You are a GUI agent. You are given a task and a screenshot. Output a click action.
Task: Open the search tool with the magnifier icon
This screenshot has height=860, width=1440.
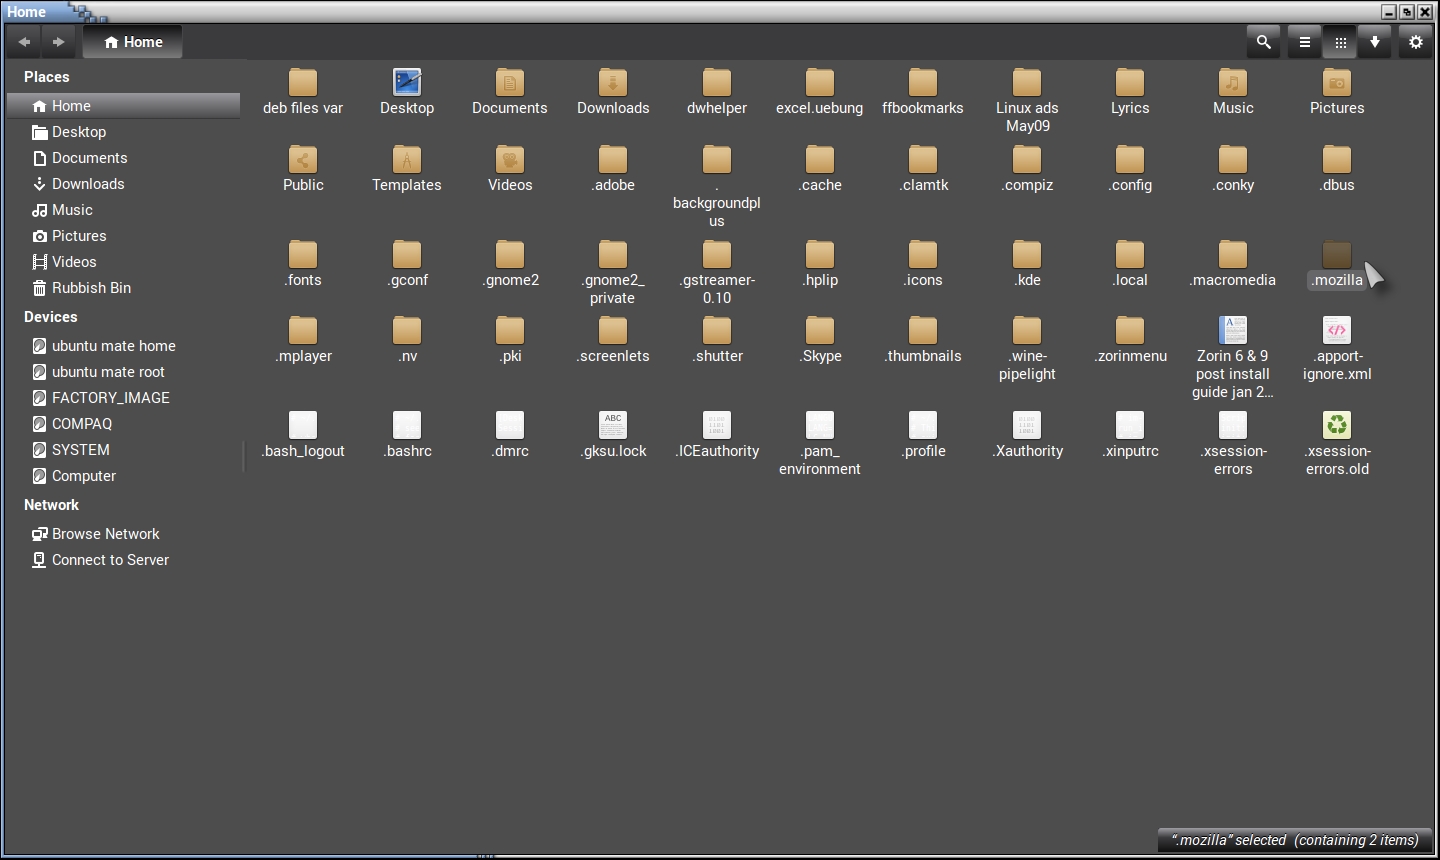(x=1264, y=42)
